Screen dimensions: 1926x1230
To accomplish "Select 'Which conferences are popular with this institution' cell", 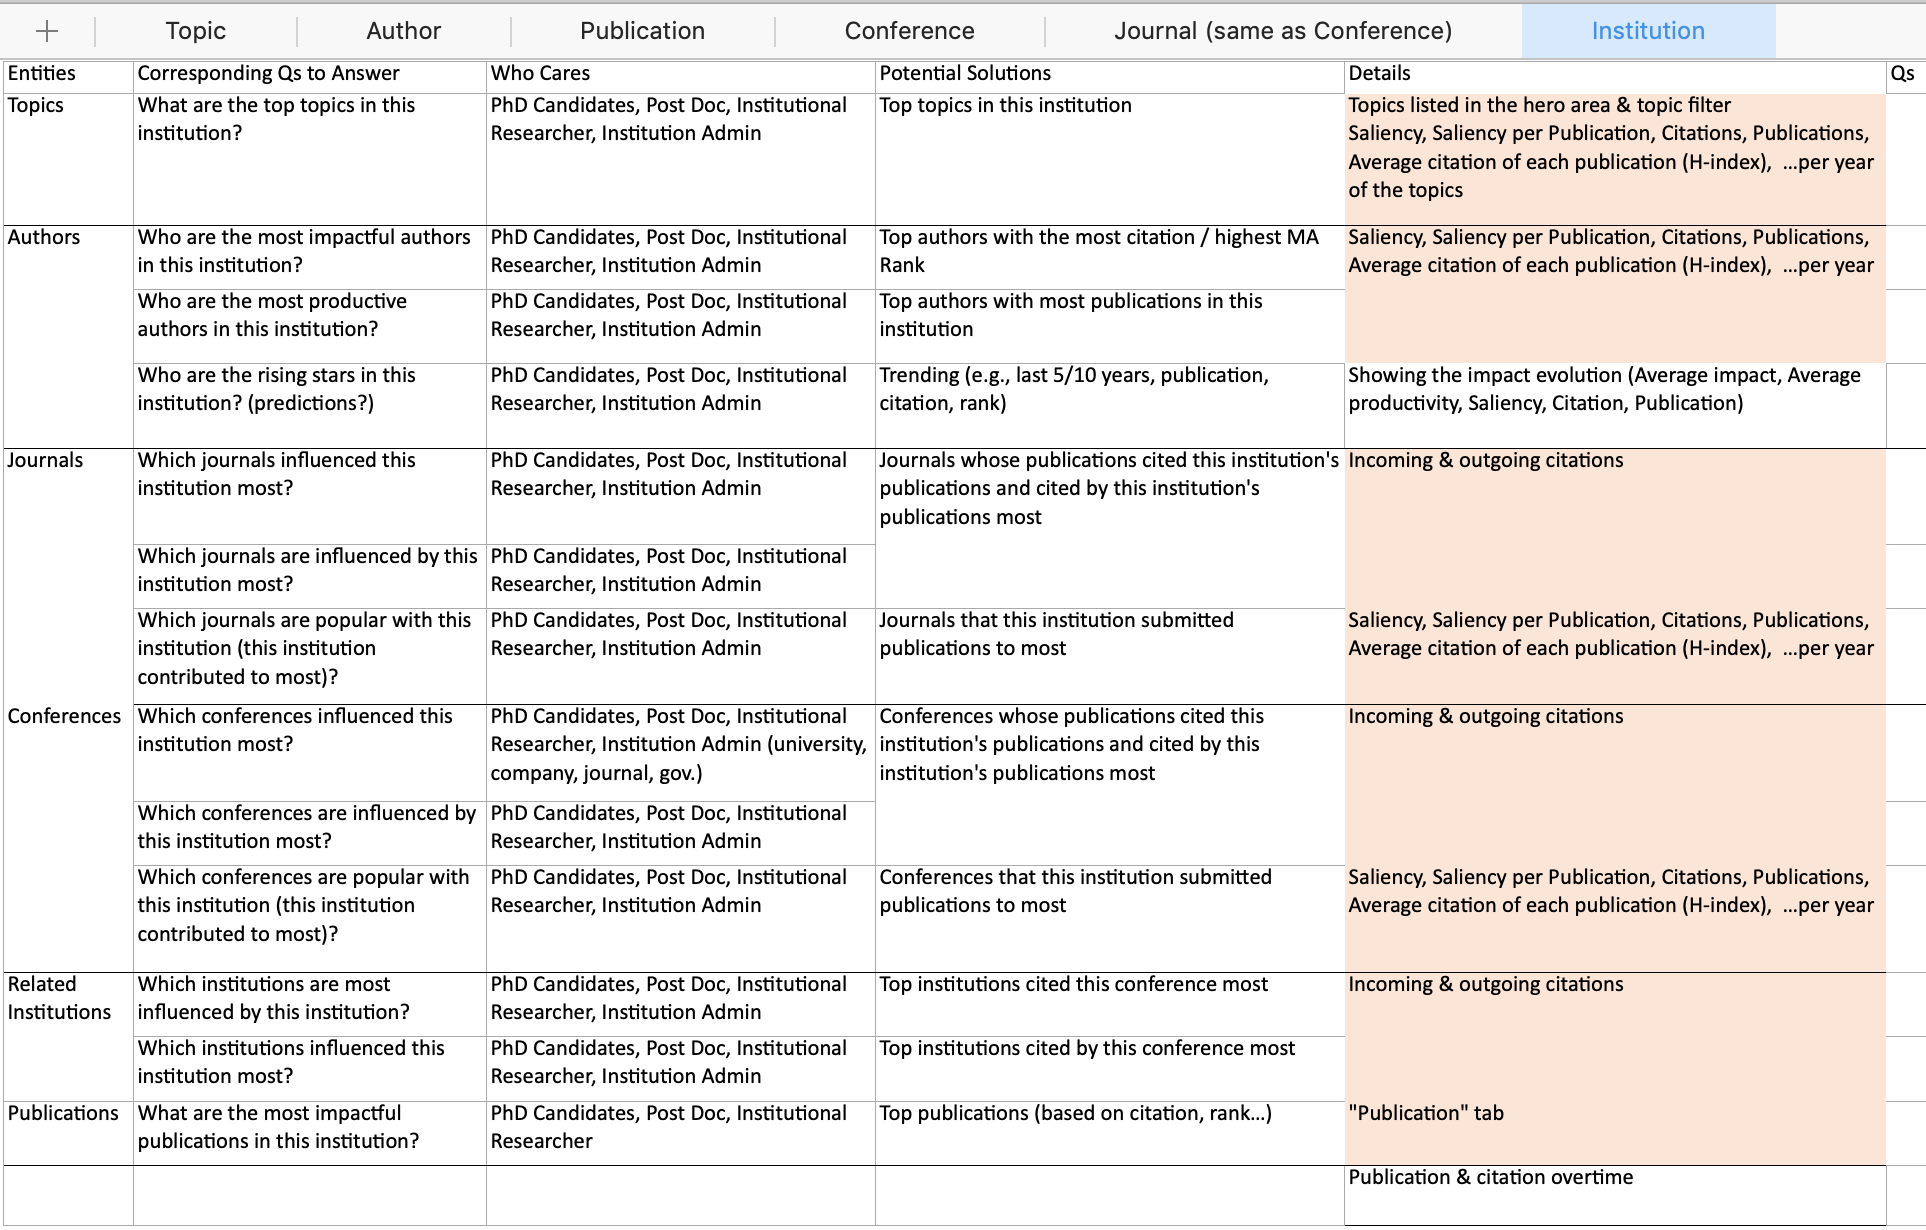I will tap(310, 918).
